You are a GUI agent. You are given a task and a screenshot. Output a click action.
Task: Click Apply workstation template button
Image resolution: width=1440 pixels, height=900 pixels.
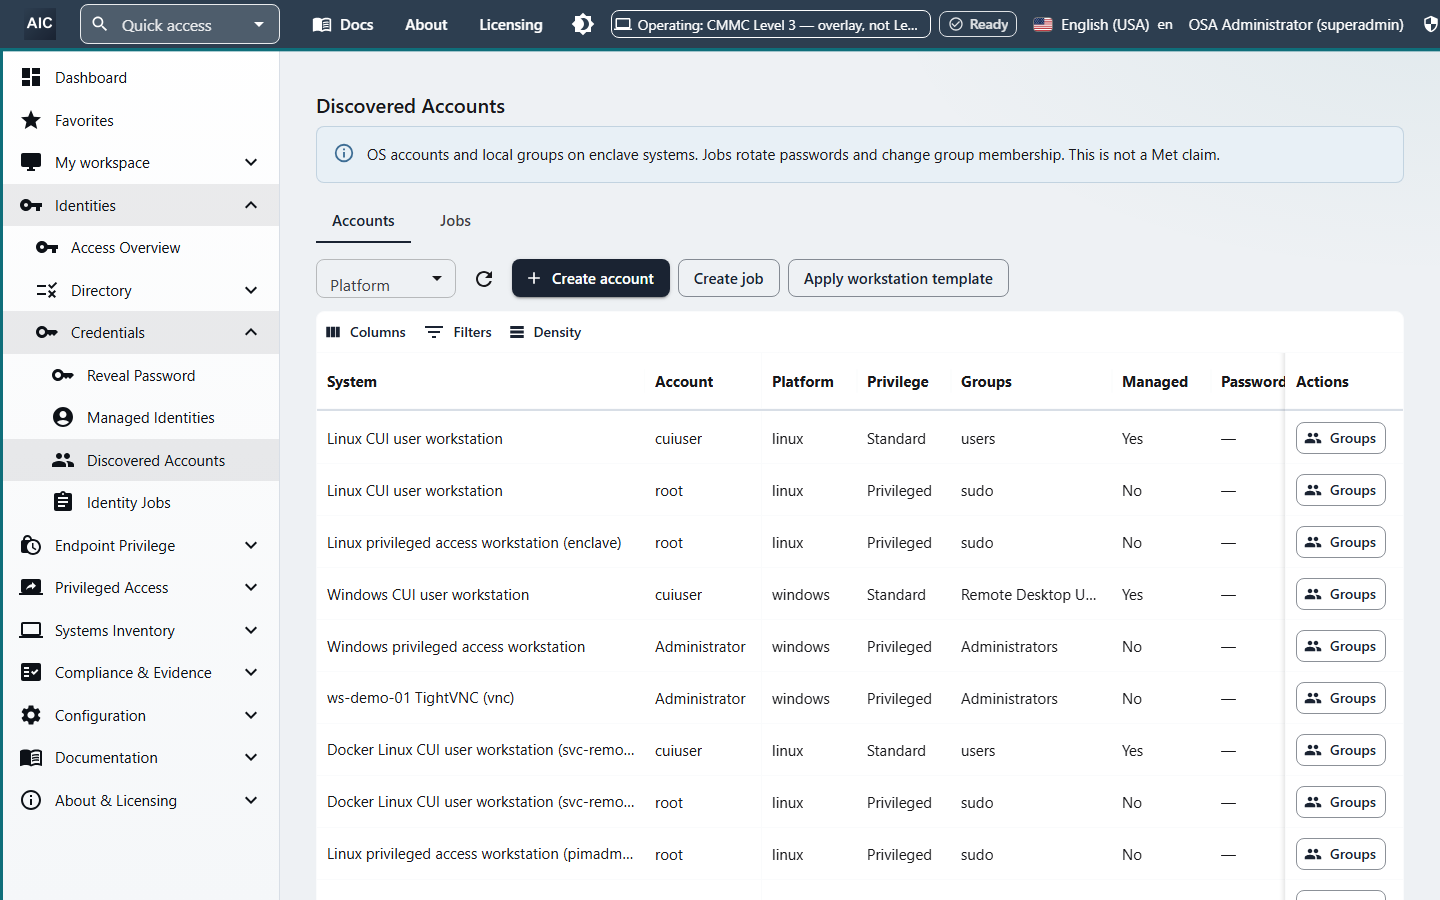[x=898, y=278]
